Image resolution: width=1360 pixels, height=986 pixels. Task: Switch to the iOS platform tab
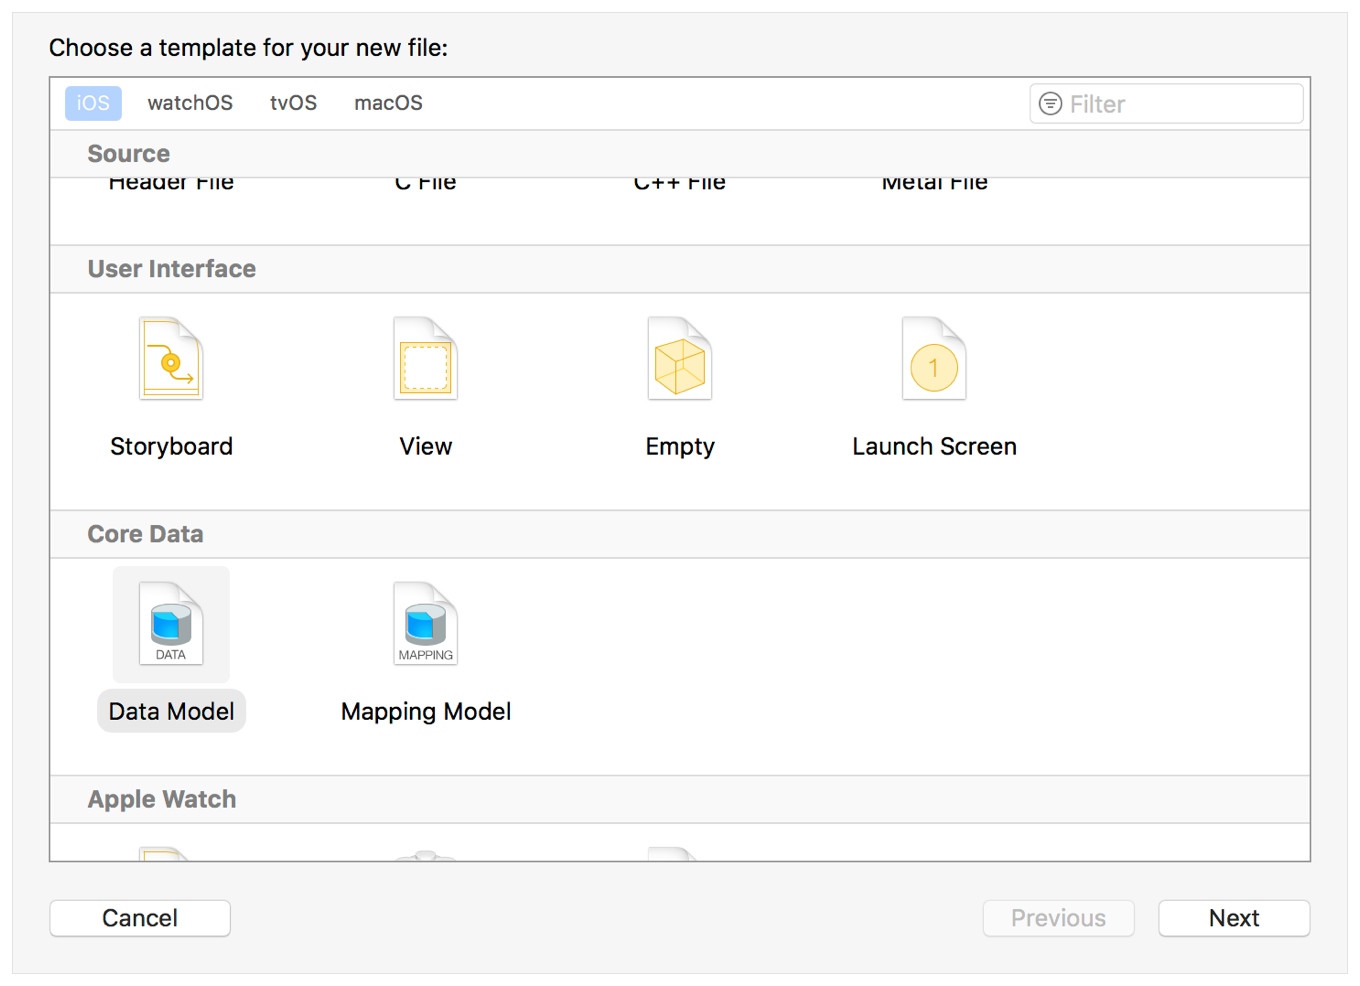93,103
